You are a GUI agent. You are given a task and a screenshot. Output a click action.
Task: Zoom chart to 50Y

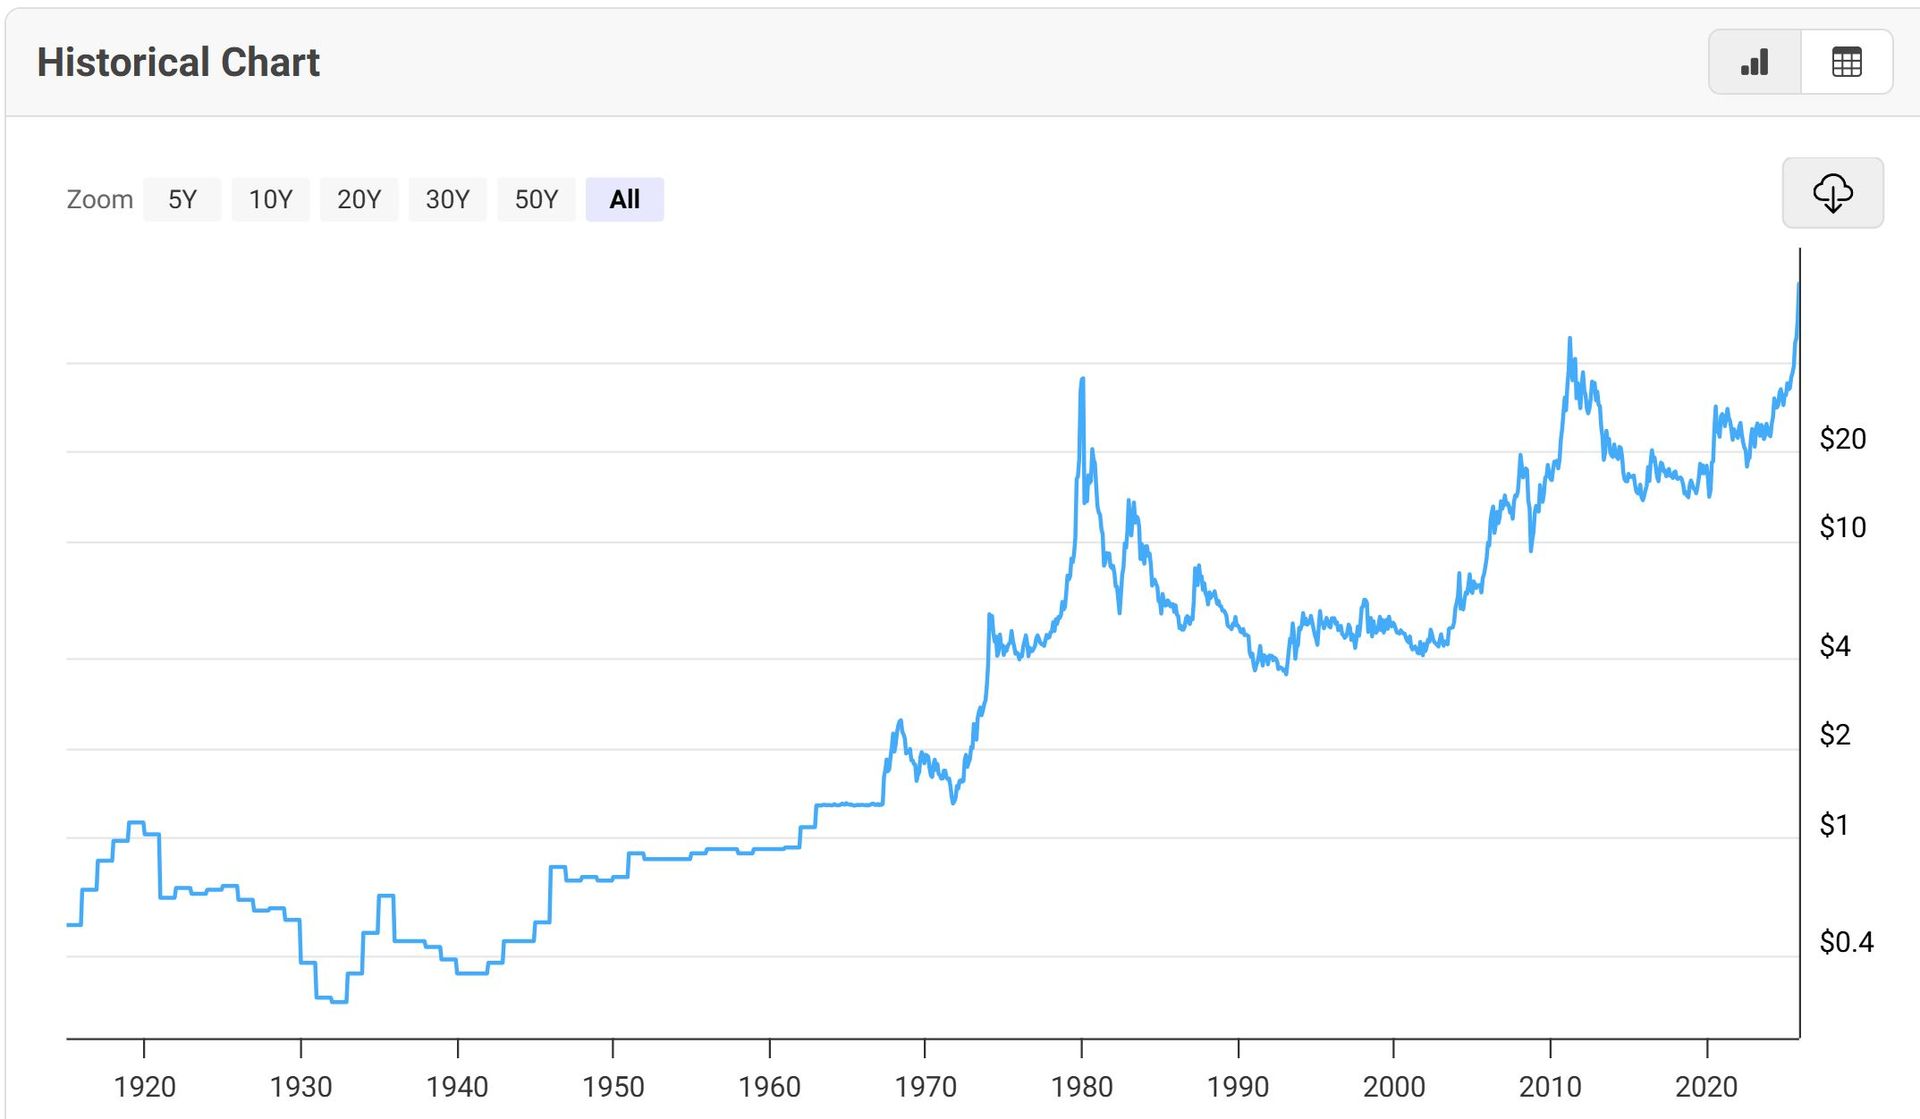(536, 199)
